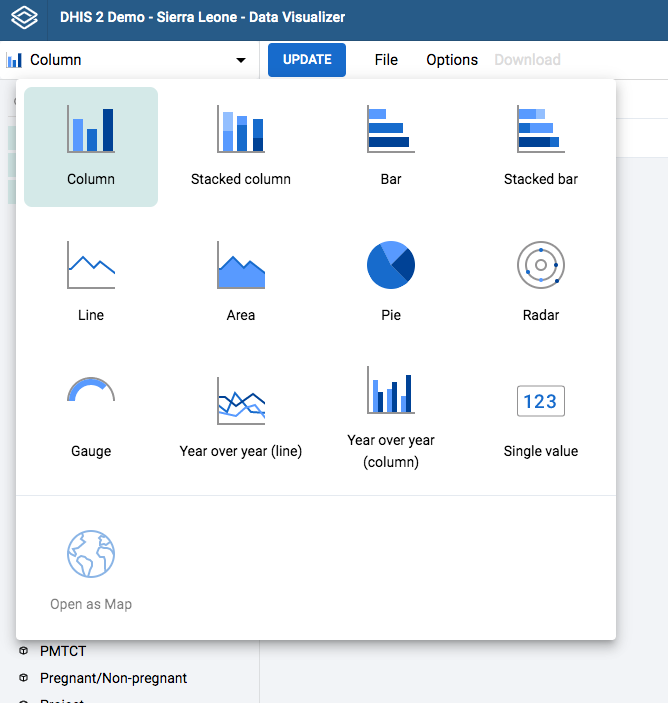The image size is (668, 703).
Task: Pick the Radar chart type
Action: 541,282
